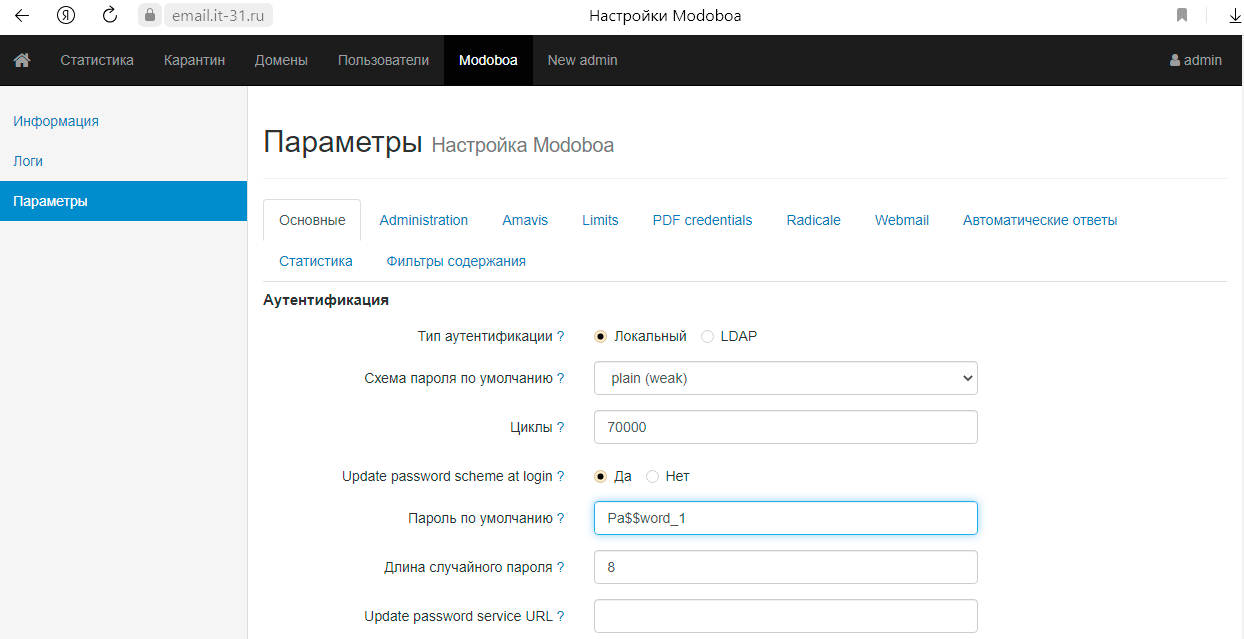Click the Yandex browser logo icon

(x=66, y=15)
